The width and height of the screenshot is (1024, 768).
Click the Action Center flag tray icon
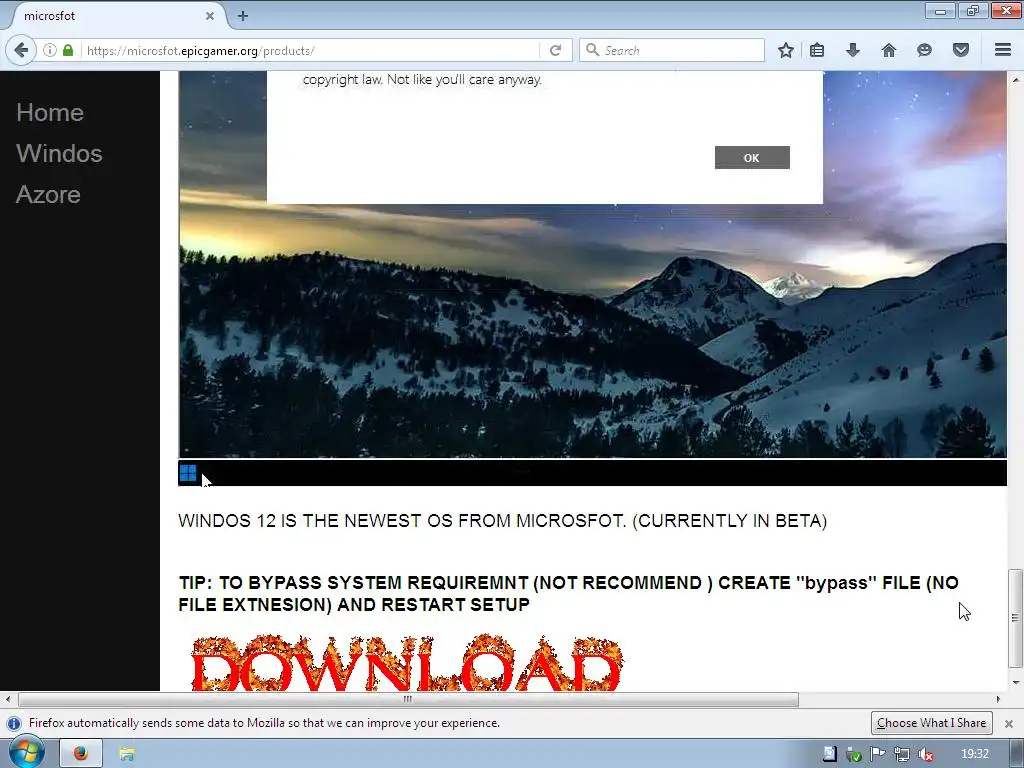(878, 754)
